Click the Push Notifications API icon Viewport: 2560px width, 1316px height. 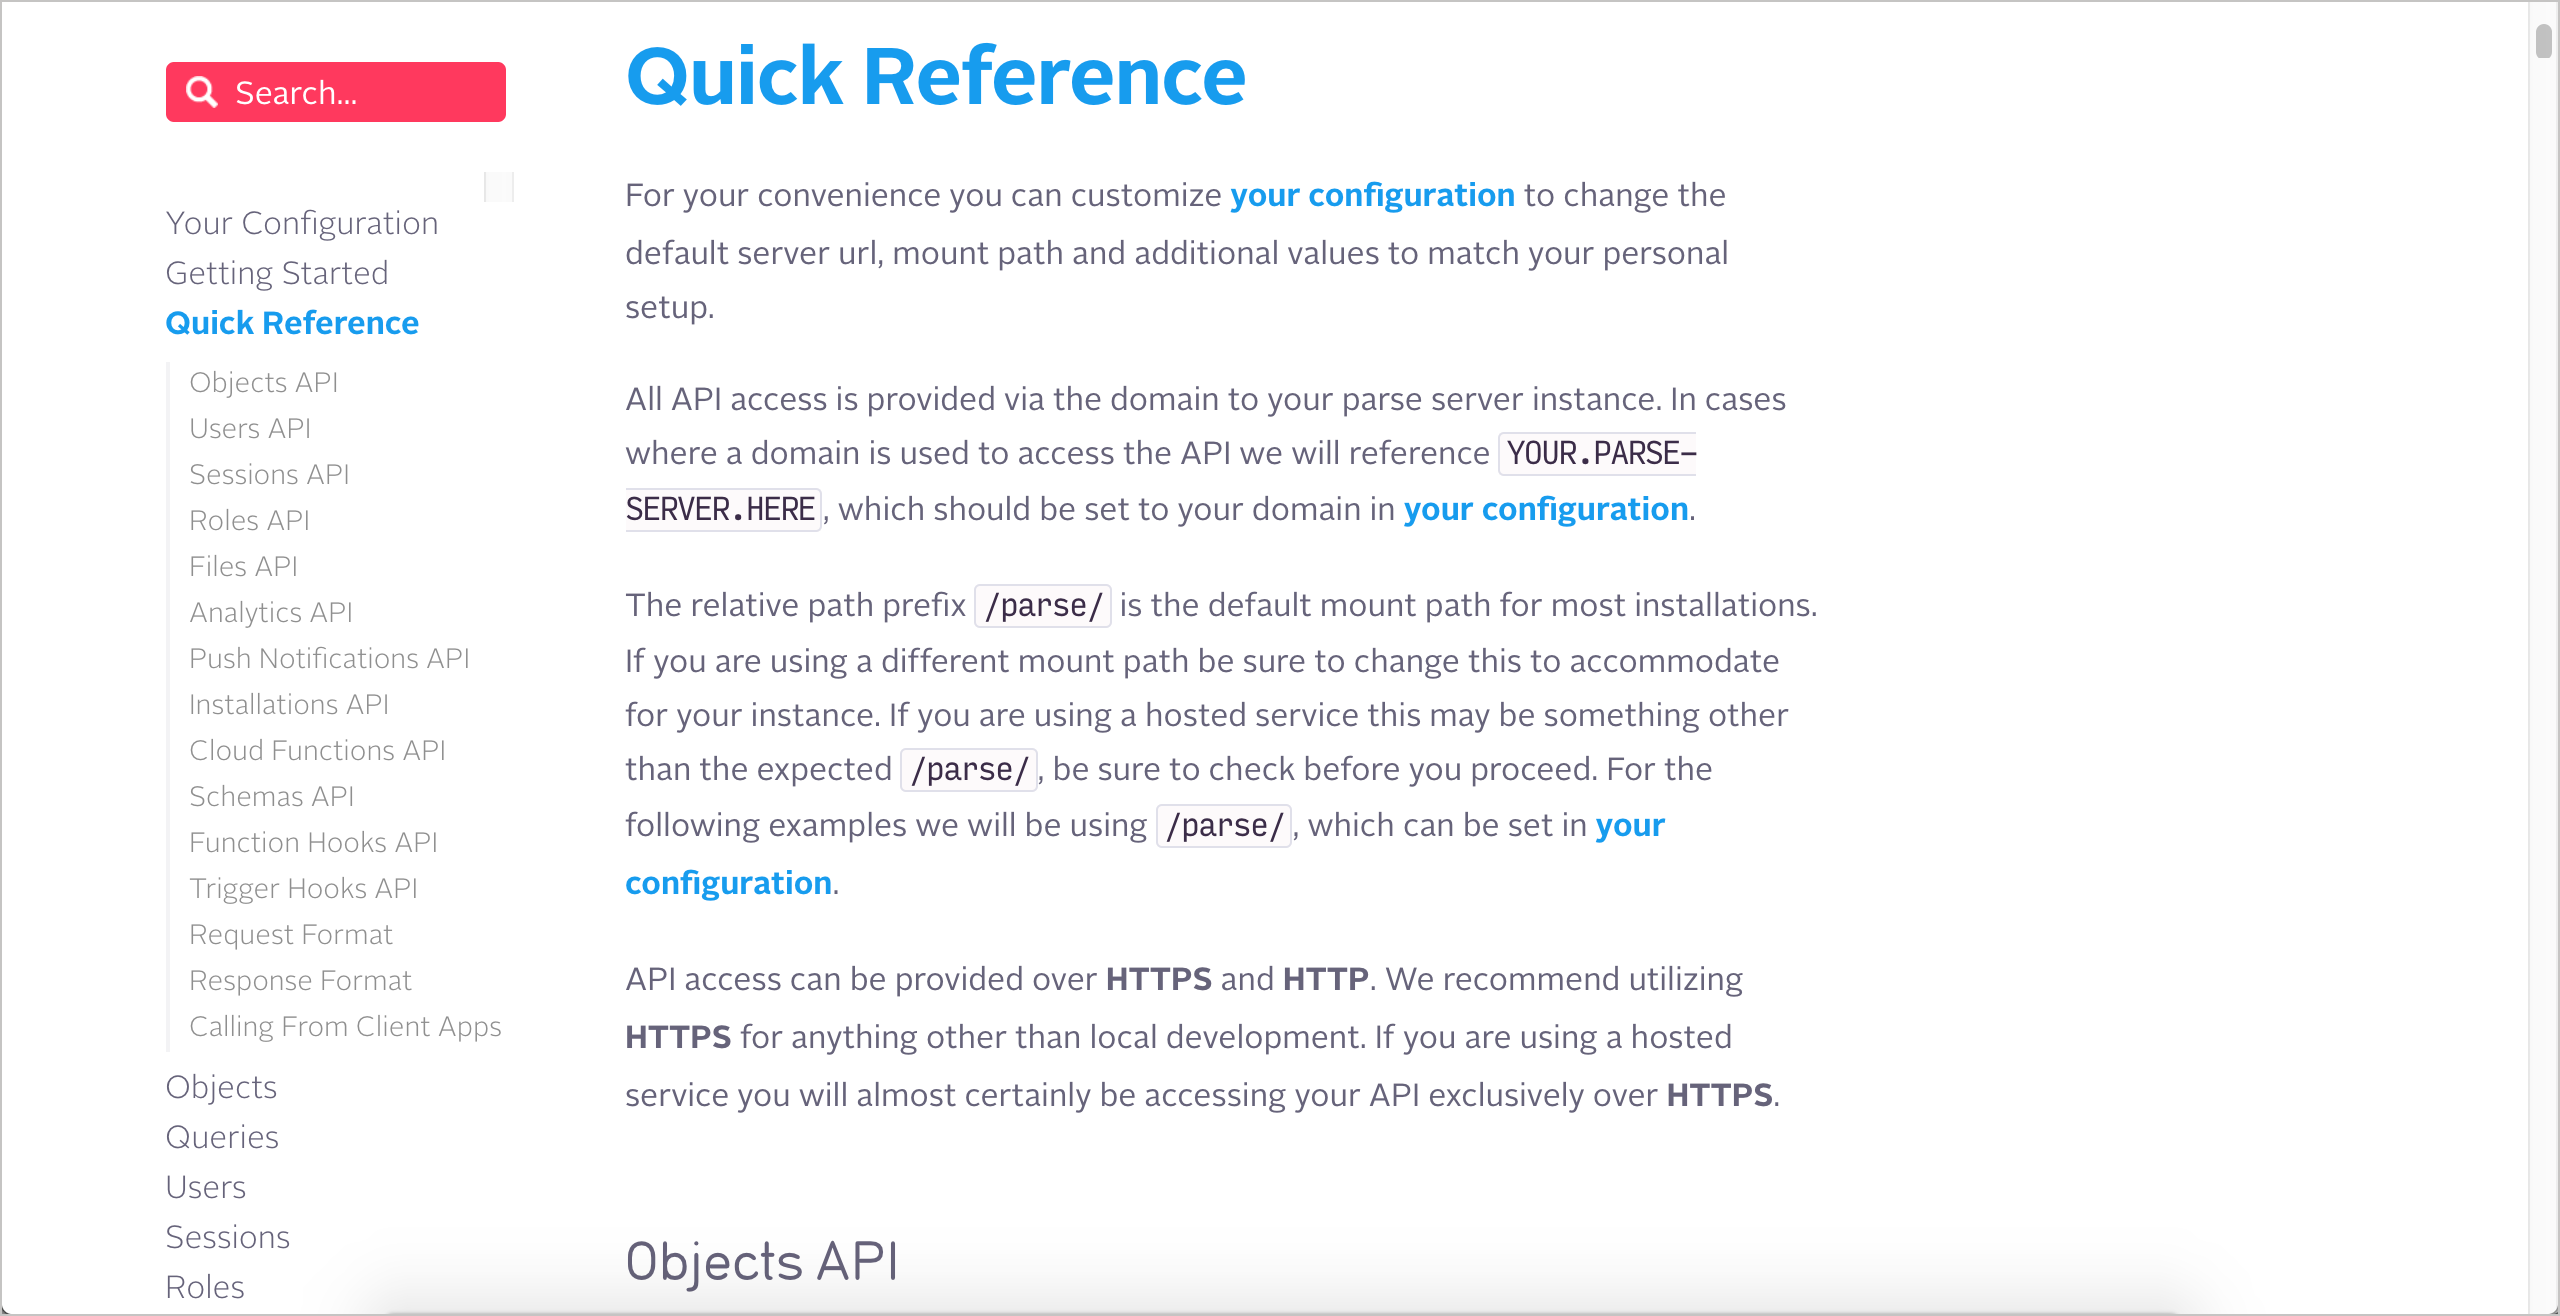pyautogui.click(x=330, y=658)
